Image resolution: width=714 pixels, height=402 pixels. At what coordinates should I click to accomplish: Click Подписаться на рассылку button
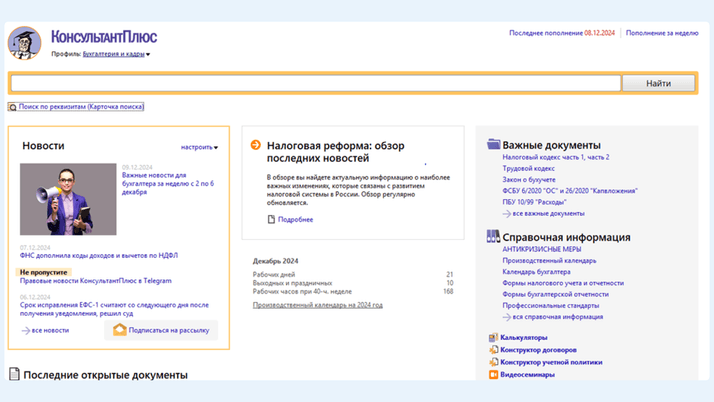tap(161, 330)
